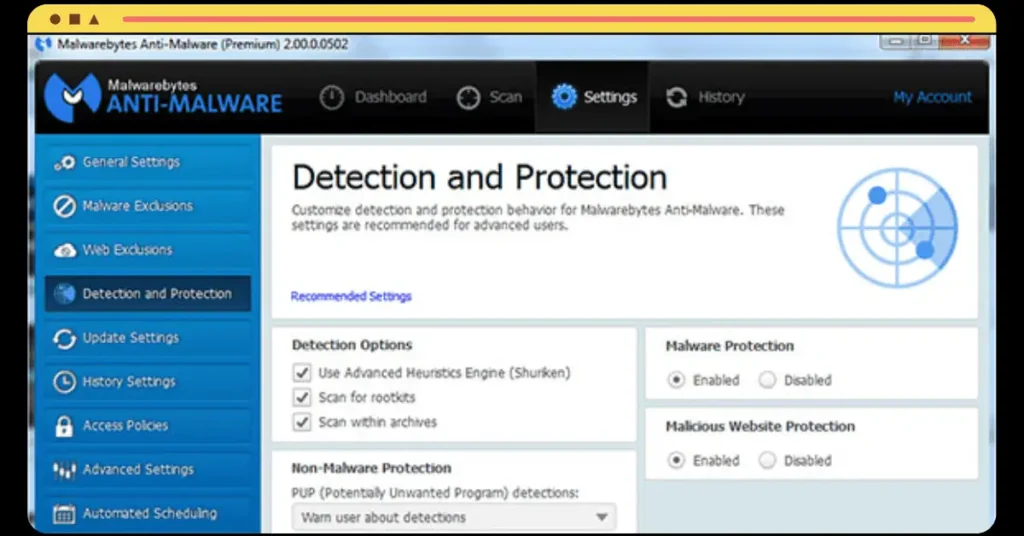The image size is (1024, 536).
Task: Click the Malwarebytes logo in the header
Action: [x=163, y=97]
